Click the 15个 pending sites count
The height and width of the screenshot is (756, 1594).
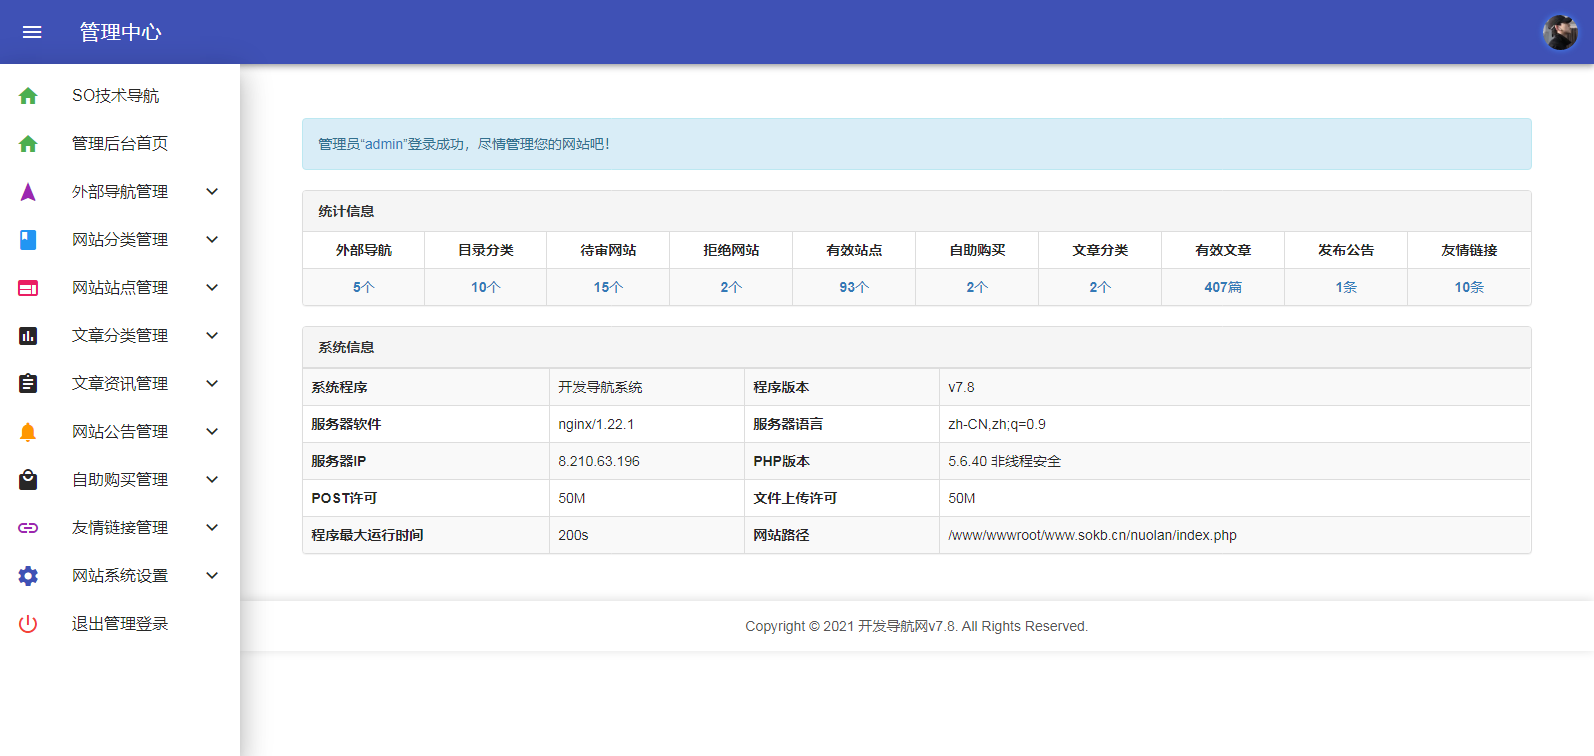point(608,287)
